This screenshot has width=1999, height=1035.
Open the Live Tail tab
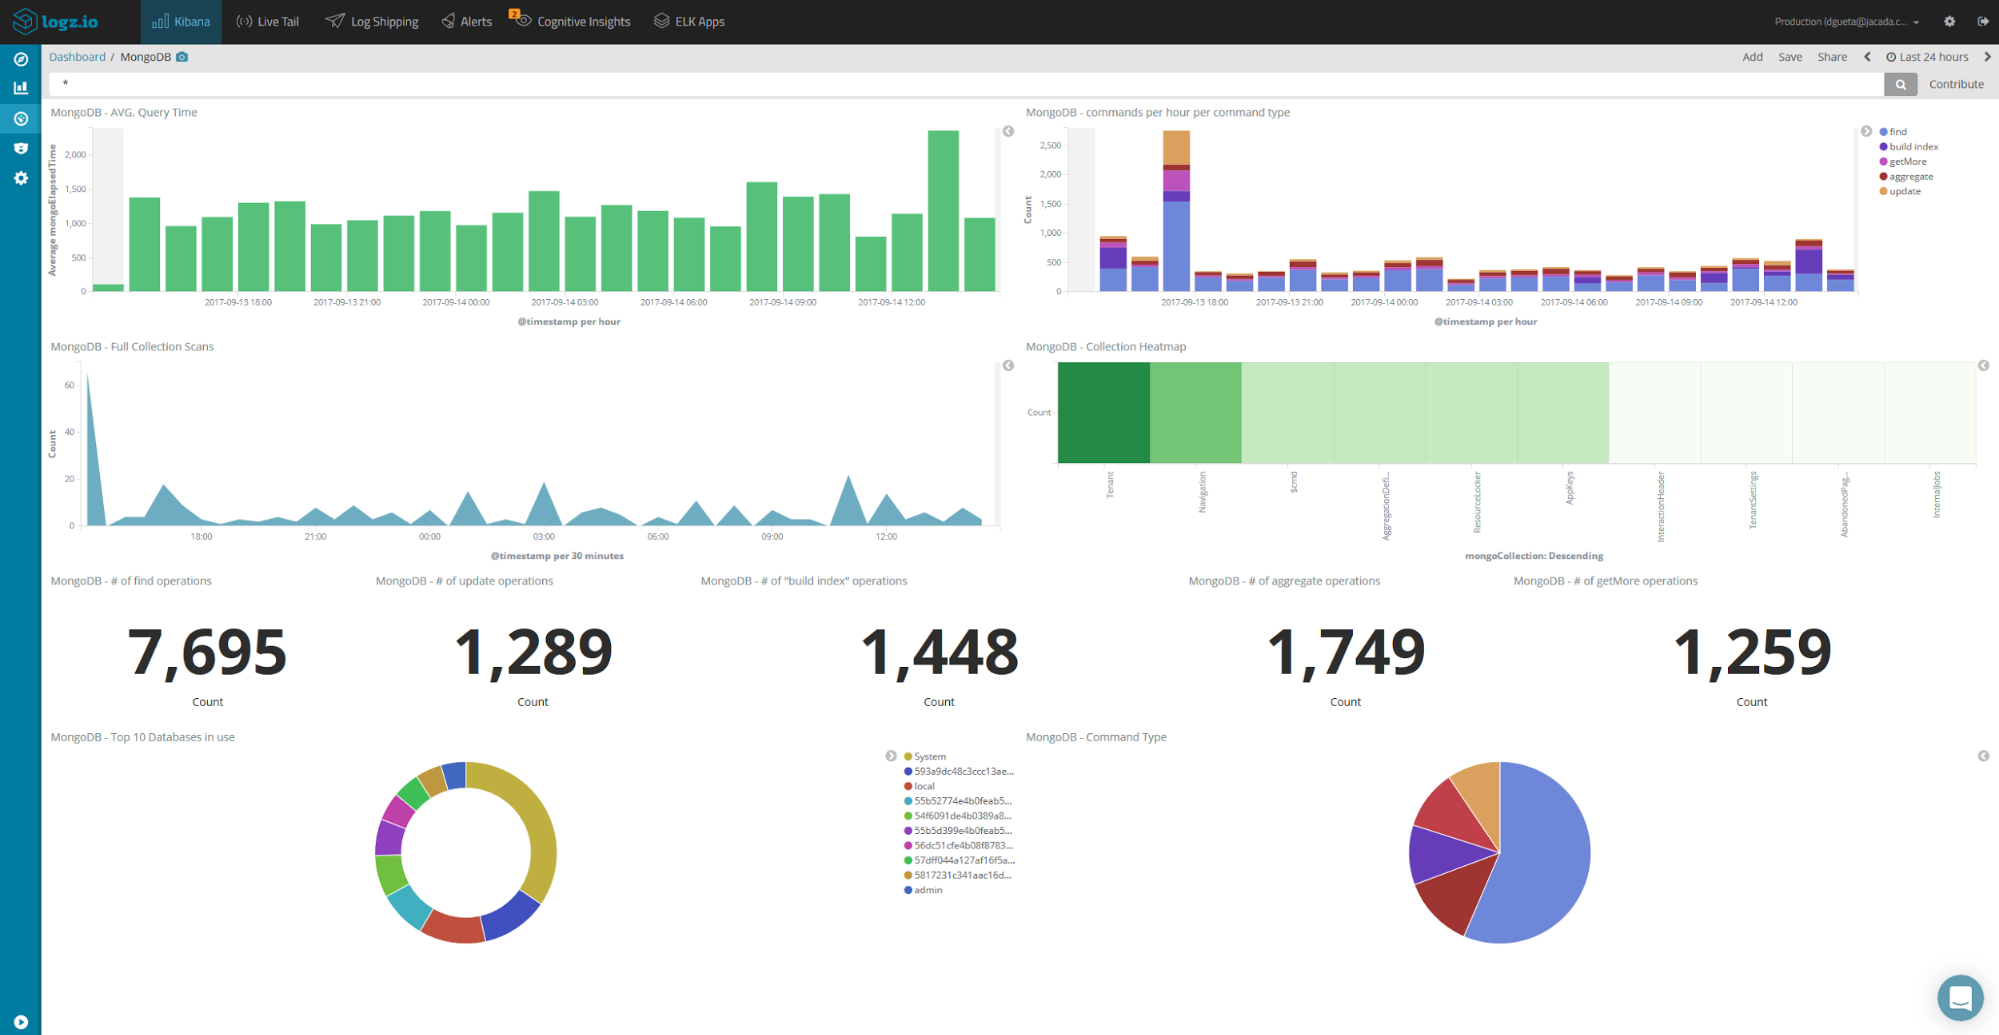(267, 21)
